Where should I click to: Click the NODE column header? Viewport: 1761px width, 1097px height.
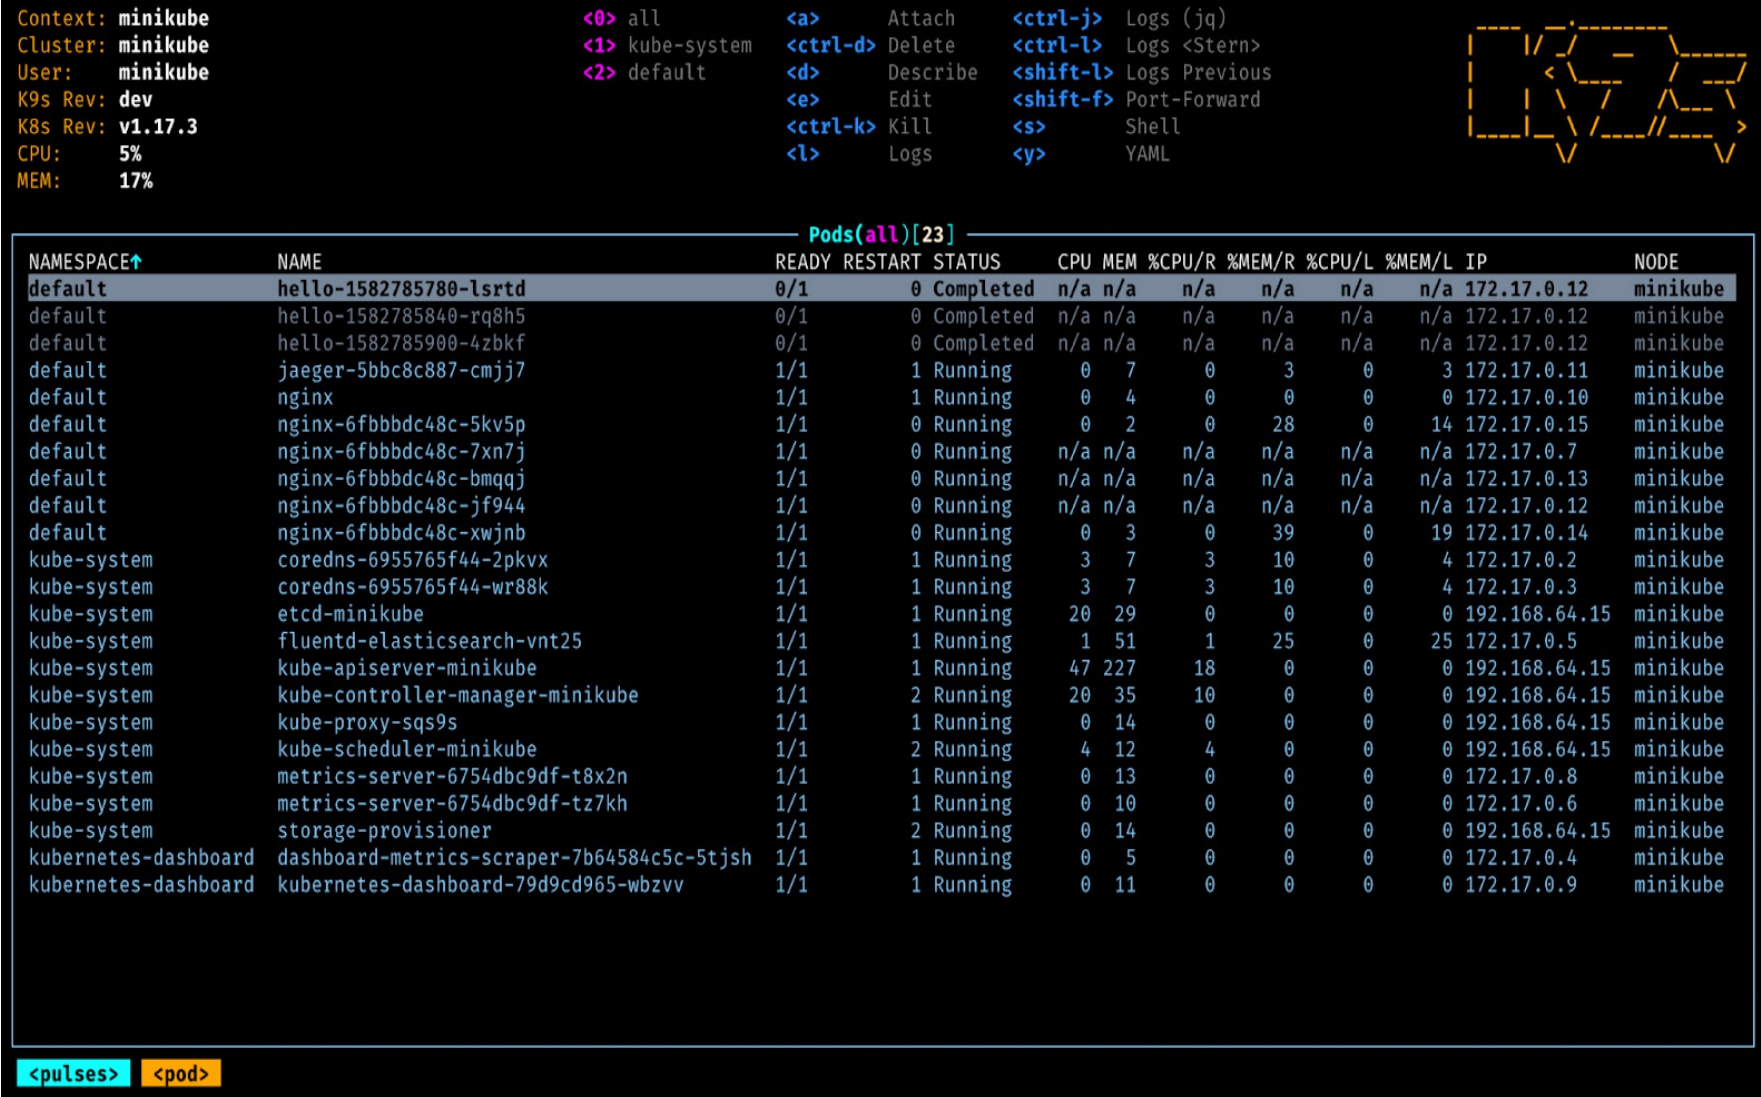point(1656,262)
